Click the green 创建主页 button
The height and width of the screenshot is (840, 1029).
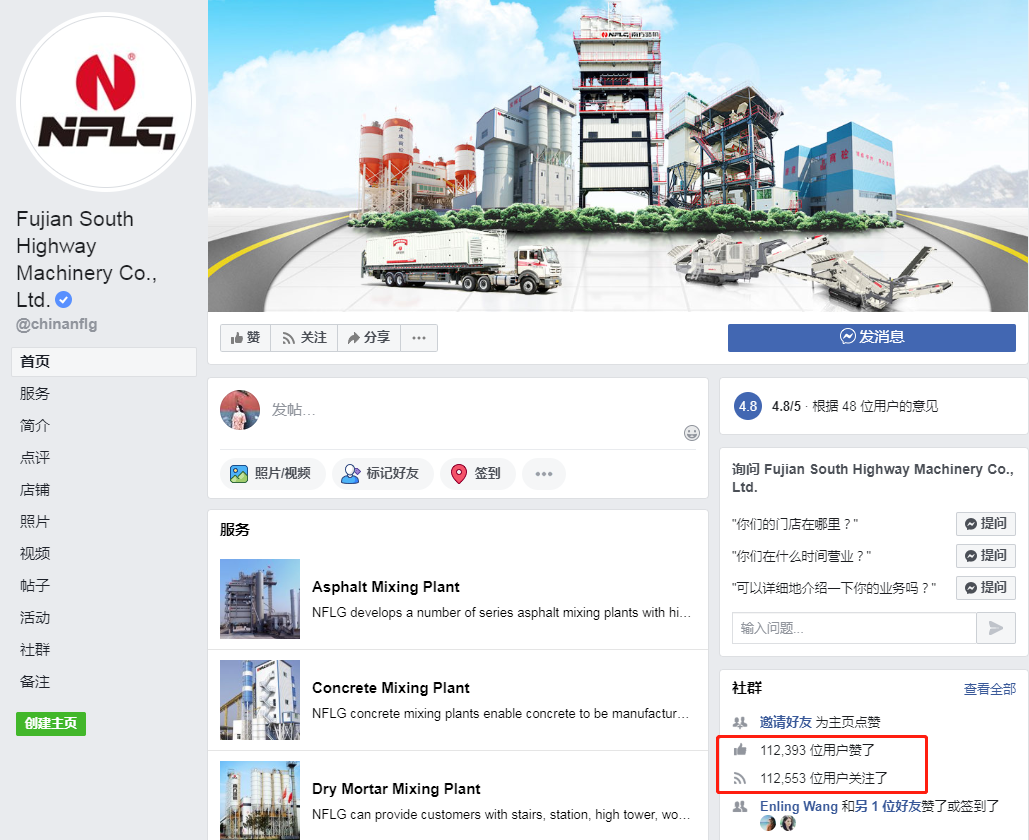click(x=51, y=724)
